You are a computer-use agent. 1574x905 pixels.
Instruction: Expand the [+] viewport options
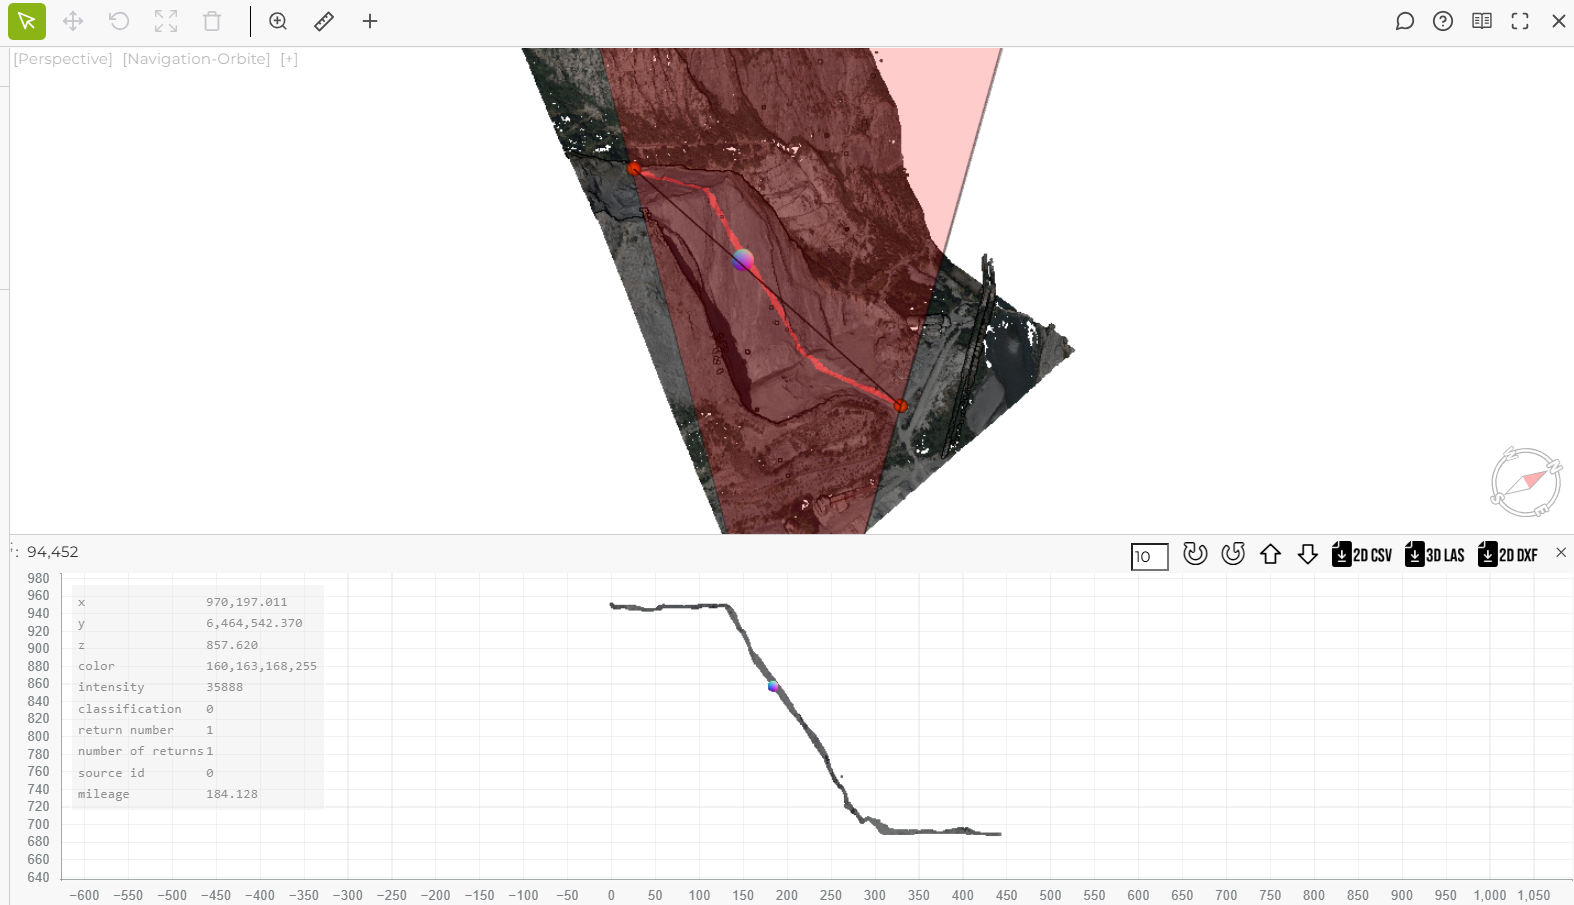coord(289,59)
